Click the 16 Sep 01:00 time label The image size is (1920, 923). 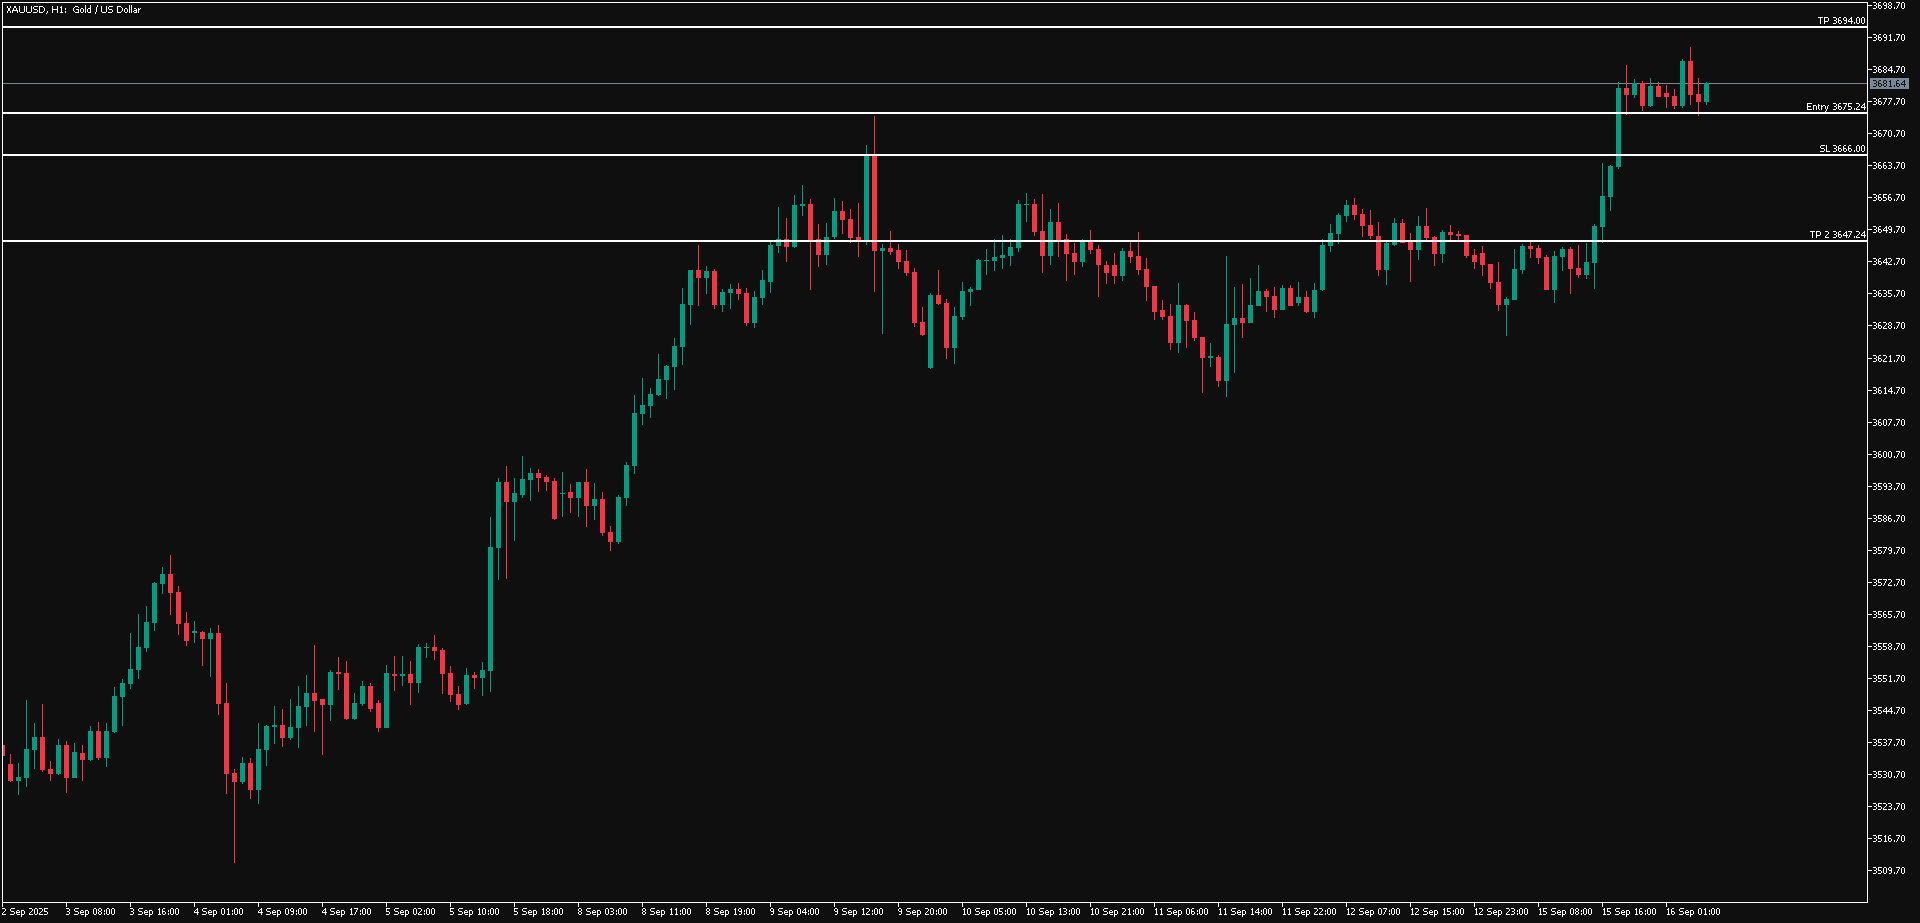(1692, 912)
